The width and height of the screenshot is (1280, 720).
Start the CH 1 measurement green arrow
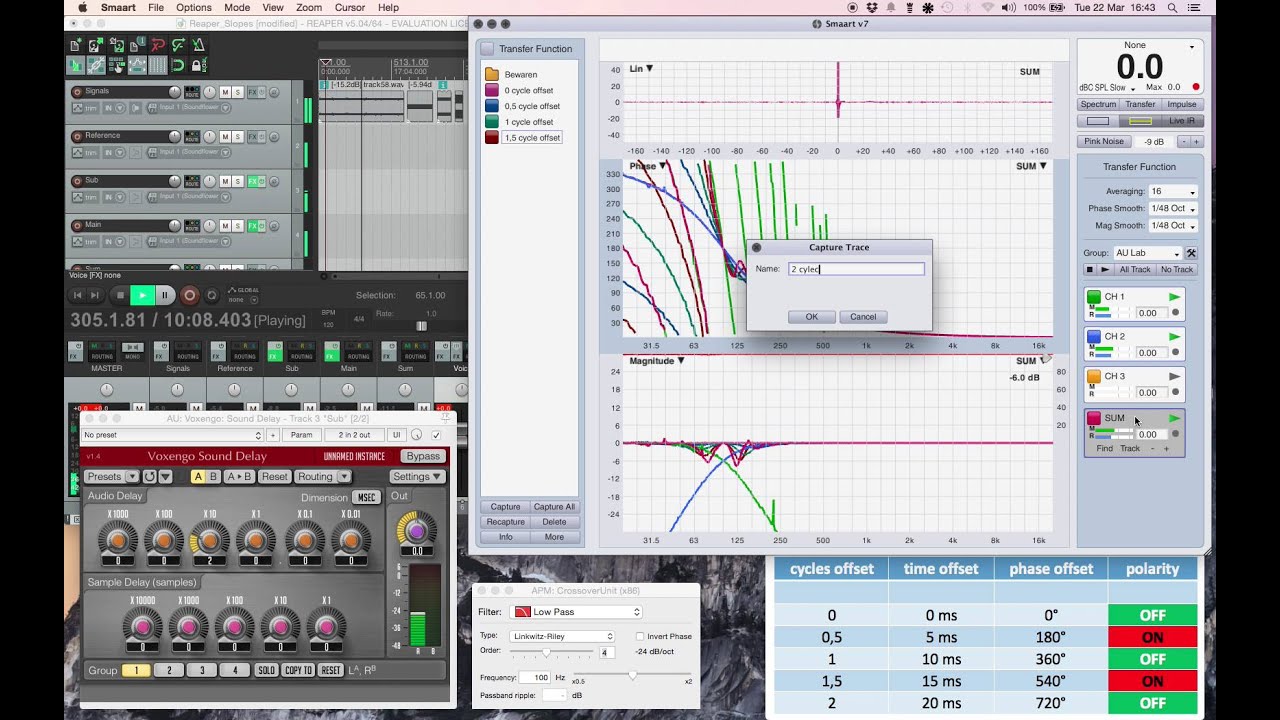coord(1174,297)
